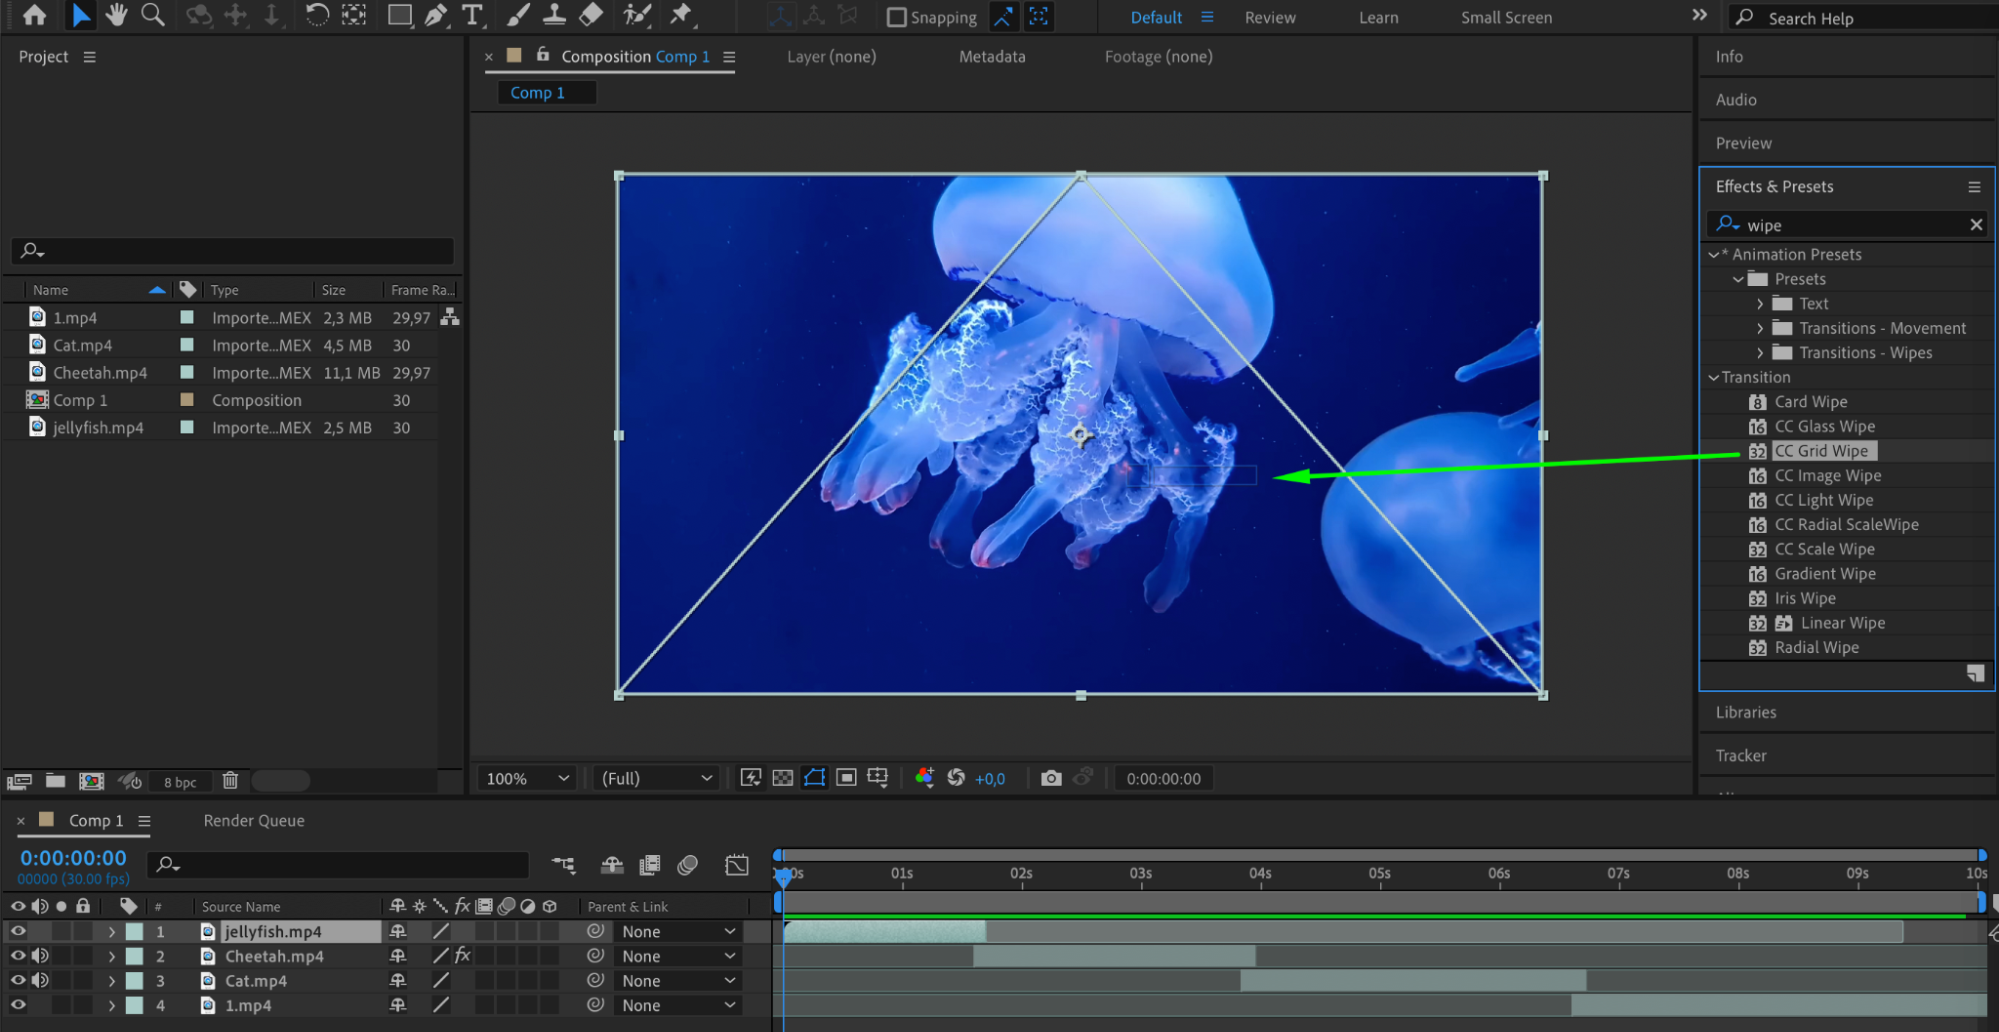Select the Linear Wipe effect
The width and height of the screenshot is (1999, 1032).
pos(1842,623)
